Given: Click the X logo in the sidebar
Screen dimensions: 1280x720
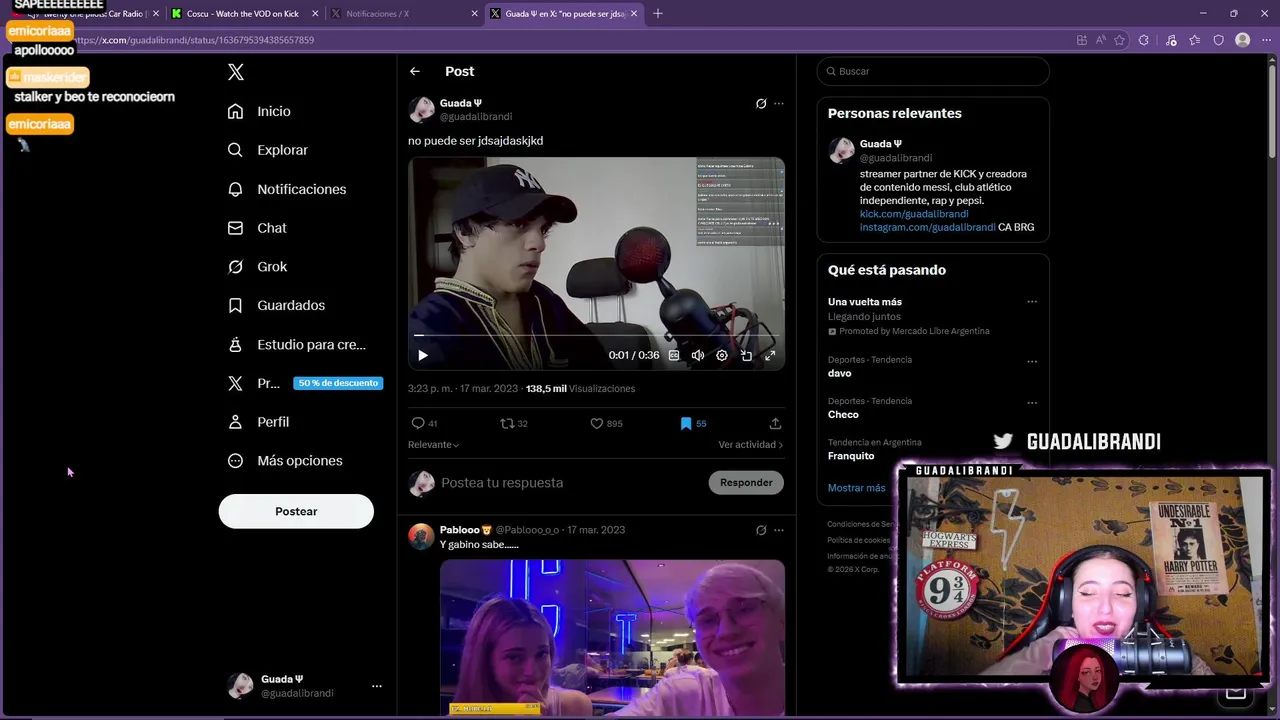Looking at the screenshot, I should coord(236,72).
